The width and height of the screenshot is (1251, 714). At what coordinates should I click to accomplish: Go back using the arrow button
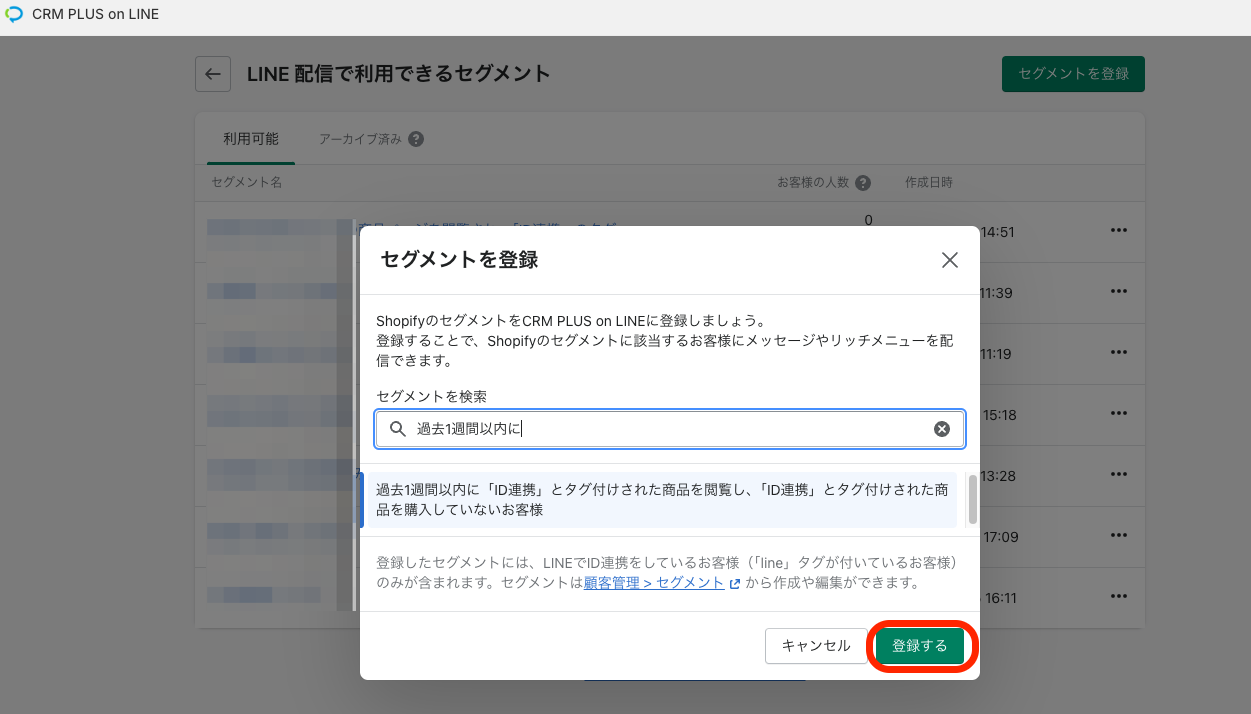(x=213, y=74)
